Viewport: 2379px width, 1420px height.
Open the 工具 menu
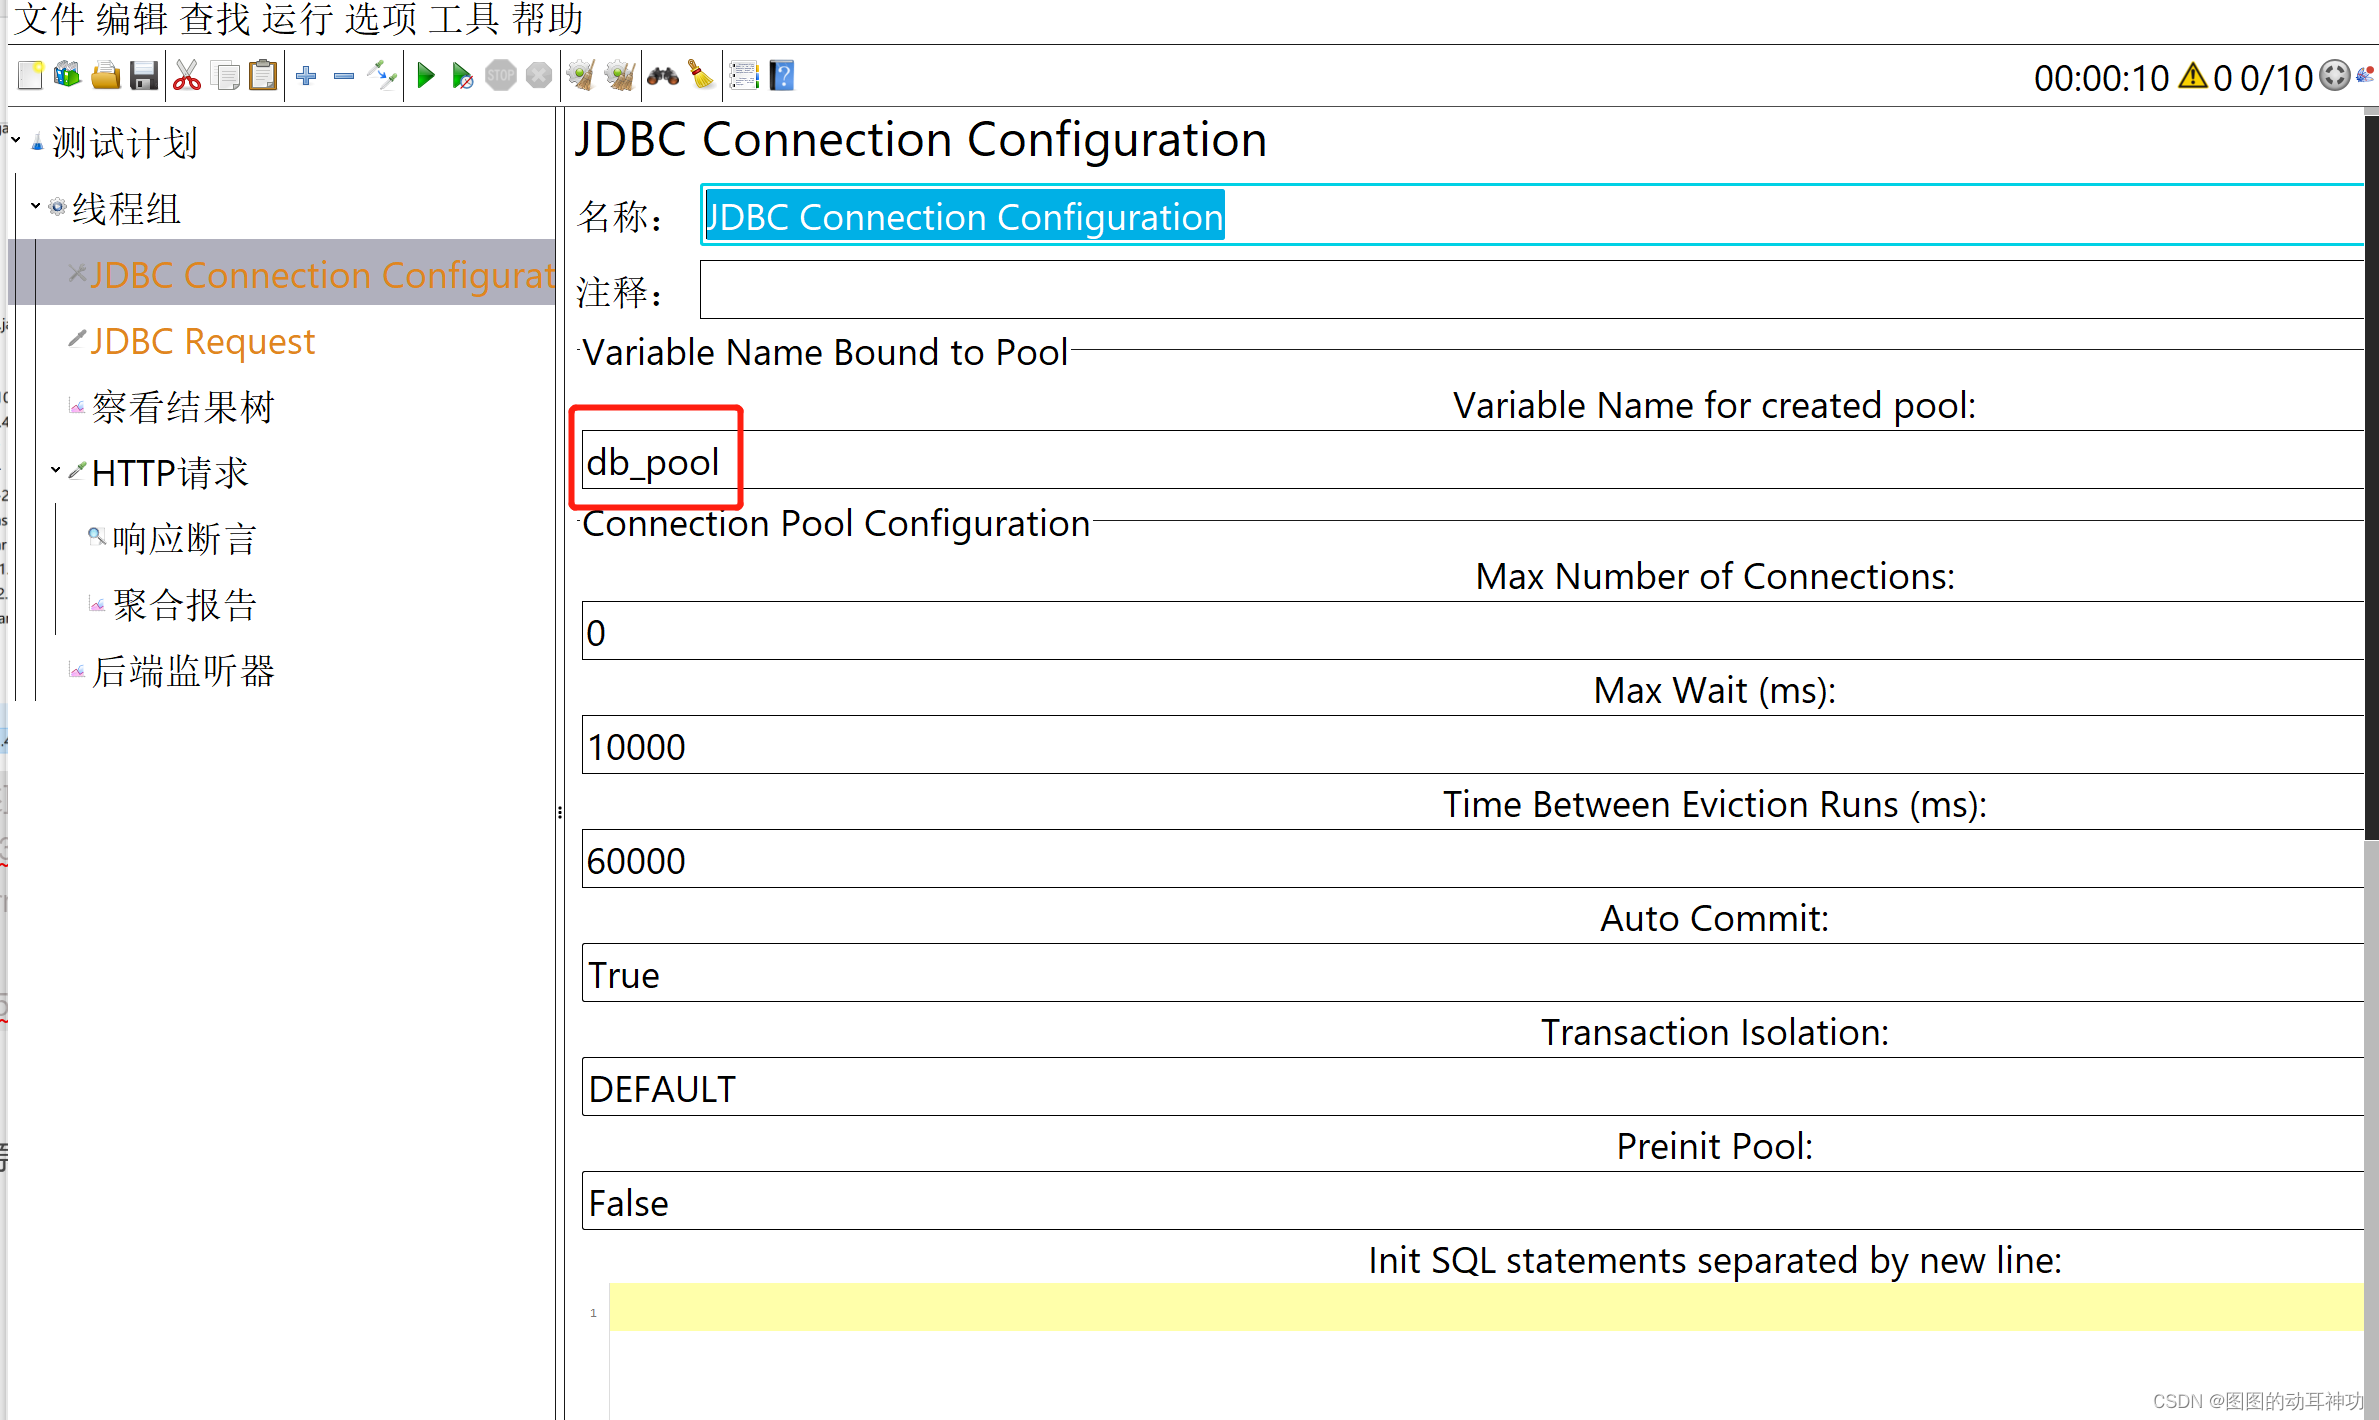pyautogui.click(x=466, y=20)
